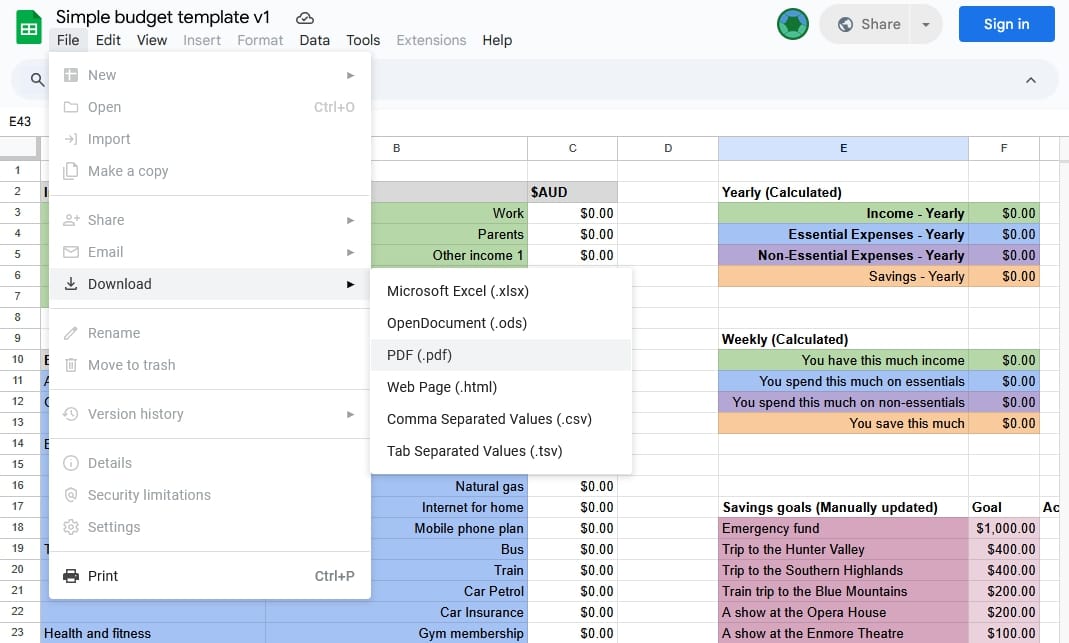Expand the New submenu arrow
Image resolution: width=1069 pixels, height=643 pixels.
pos(350,75)
